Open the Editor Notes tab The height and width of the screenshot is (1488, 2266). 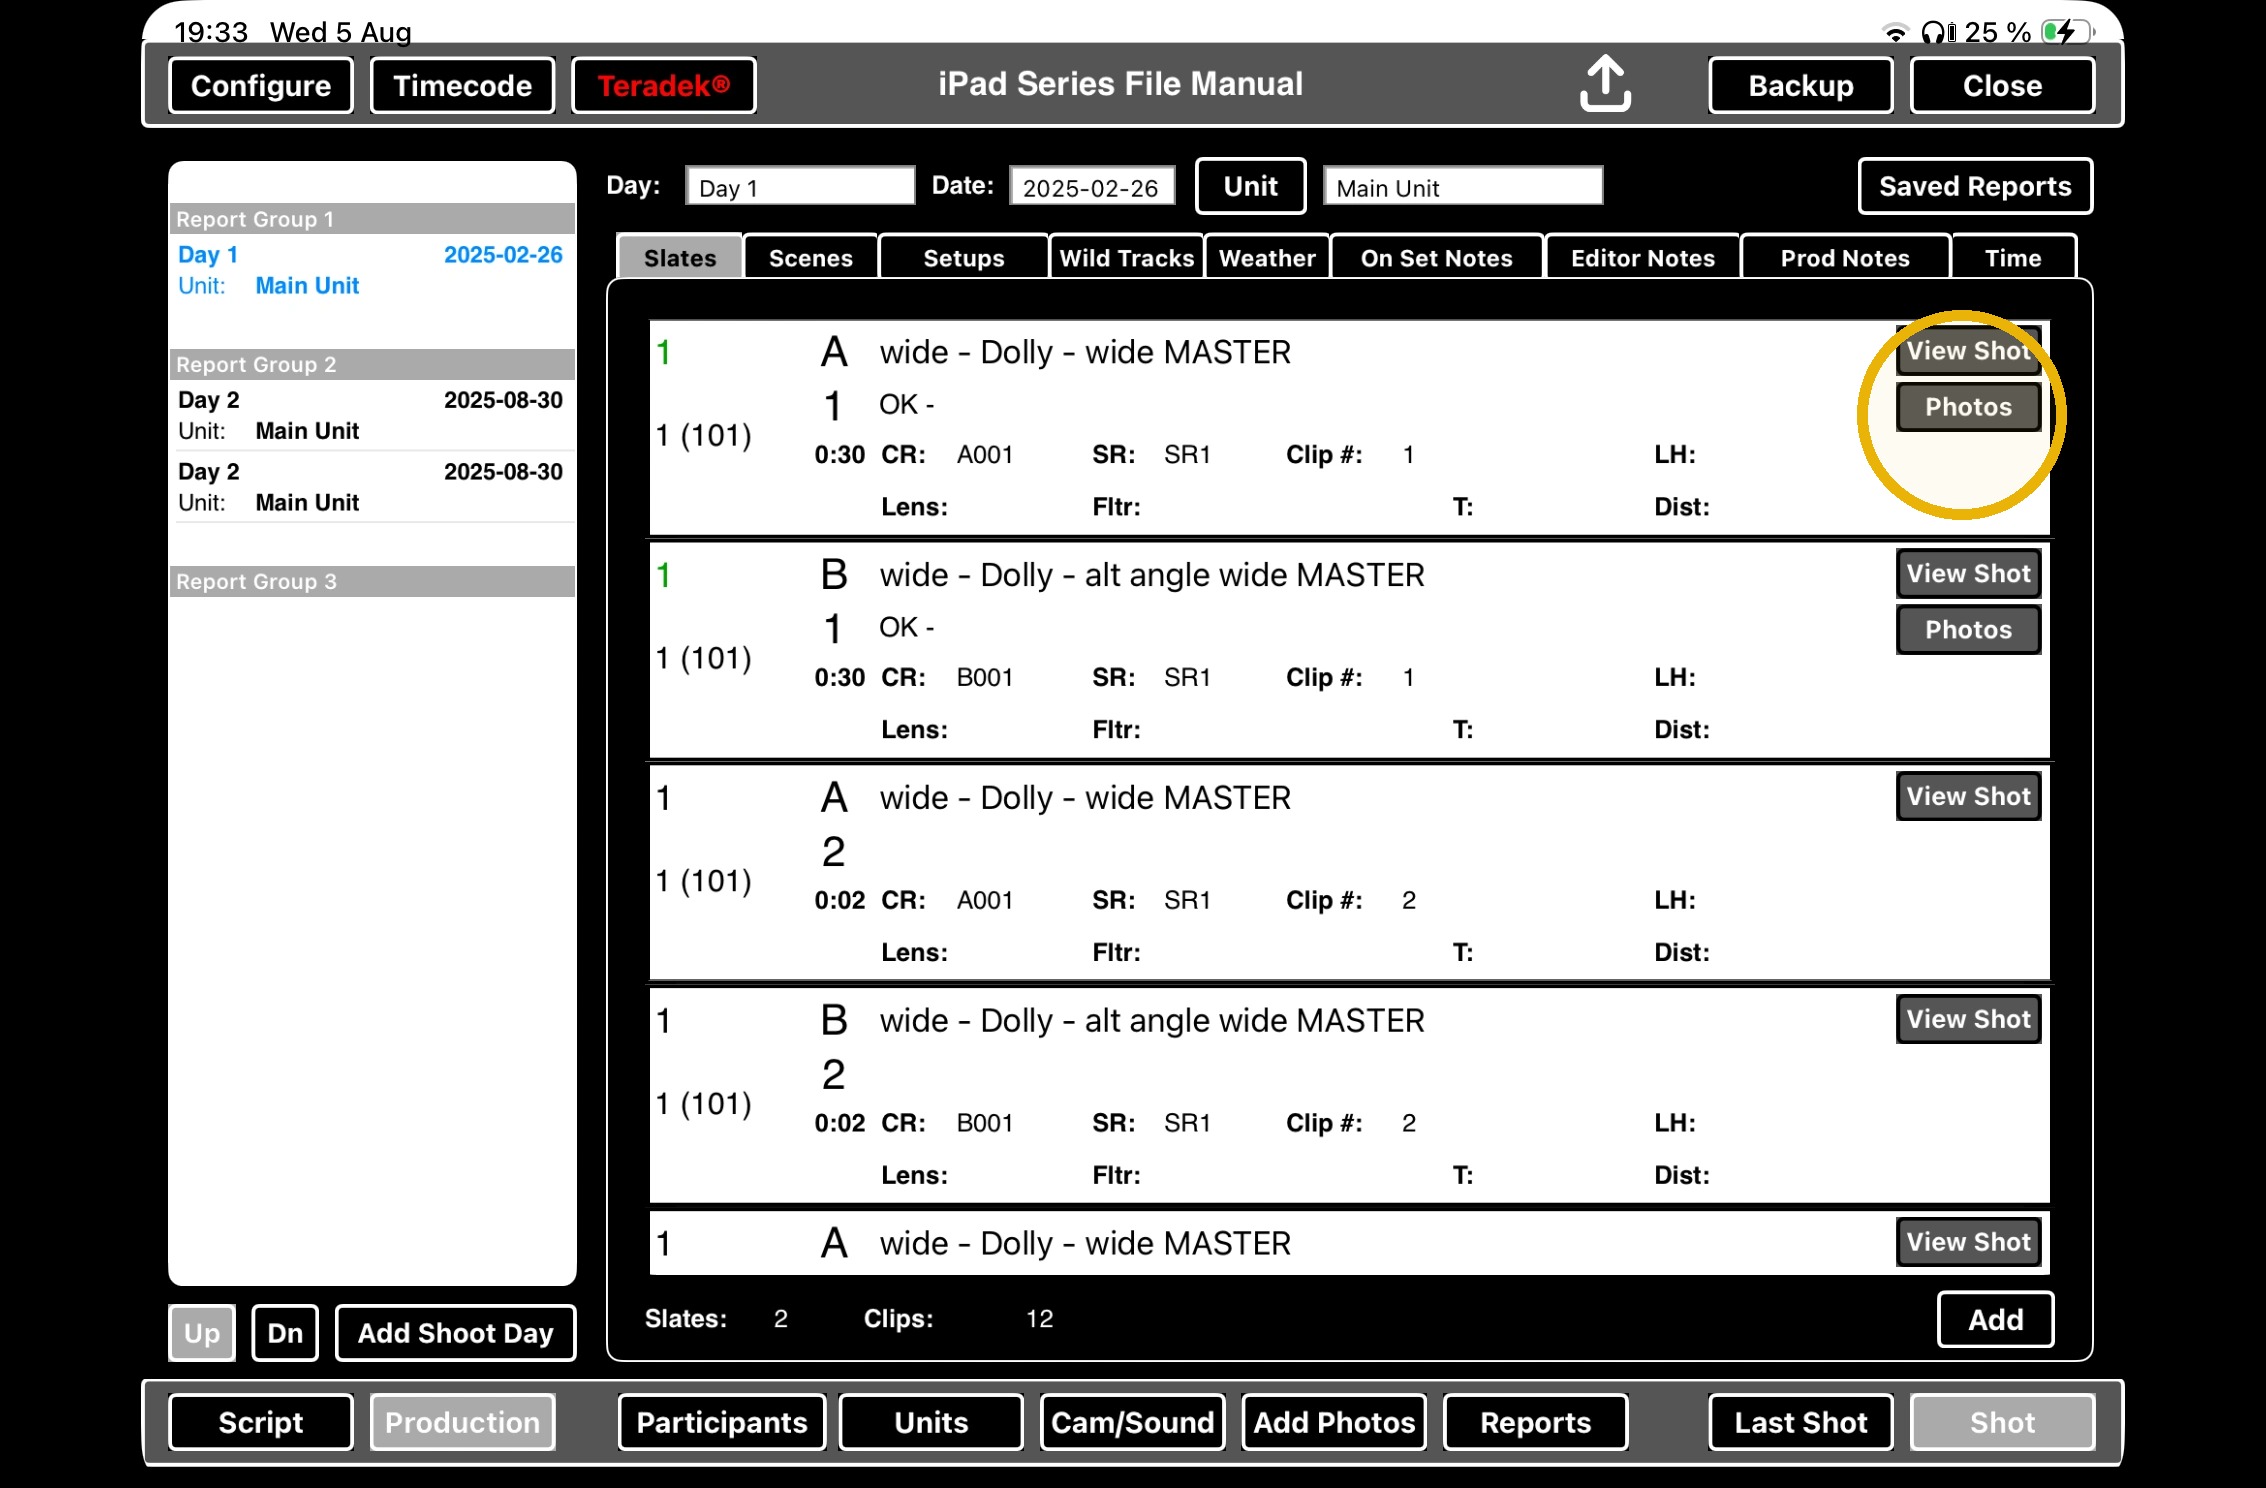(x=1643, y=258)
